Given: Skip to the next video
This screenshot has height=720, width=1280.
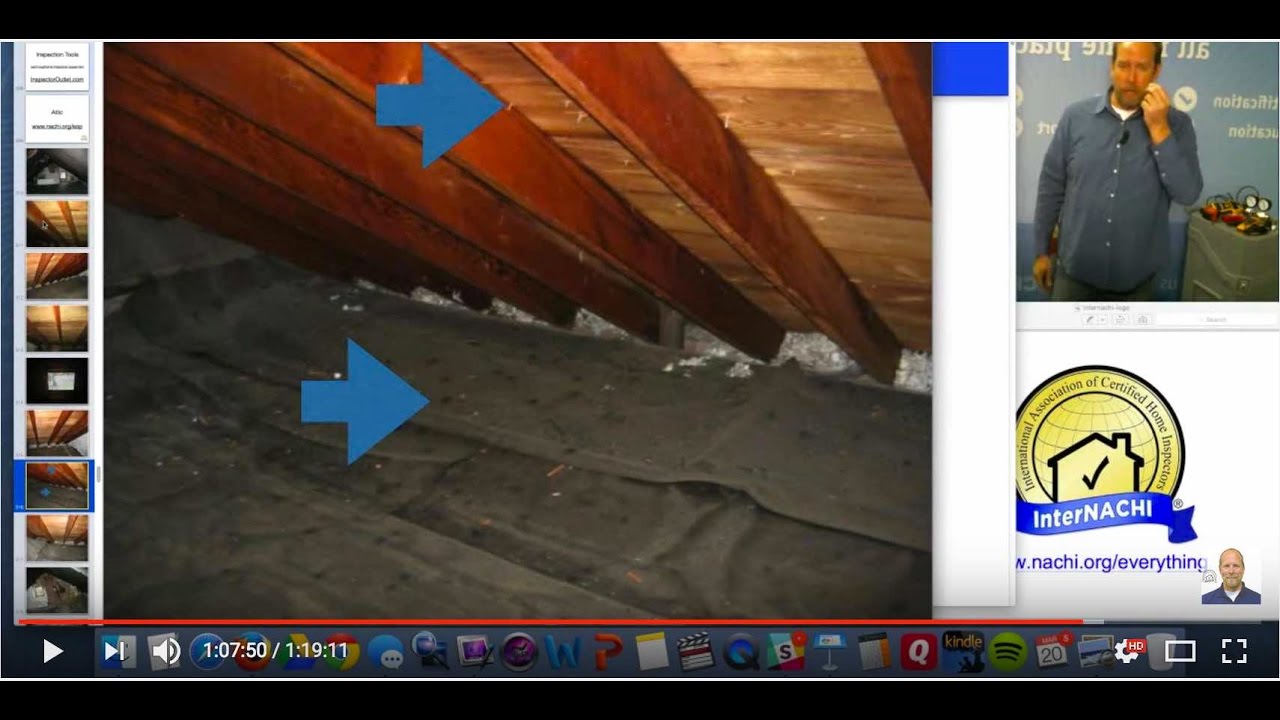Looking at the screenshot, I should pyautogui.click(x=115, y=652).
